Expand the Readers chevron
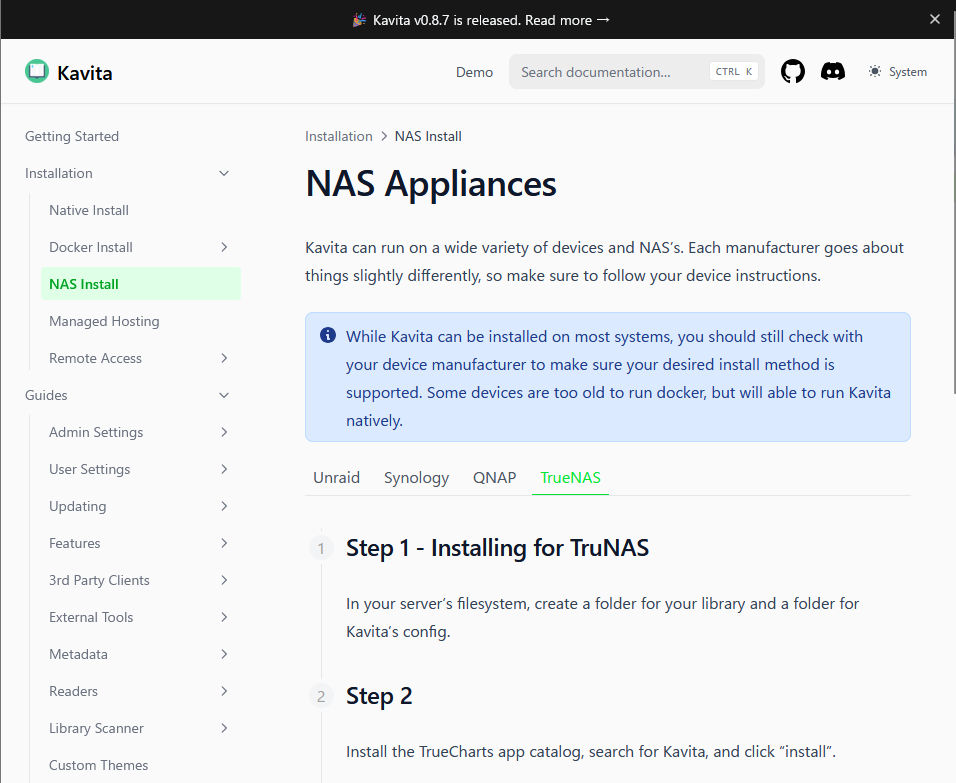Image resolution: width=956 pixels, height=783 pixels. point(224,691)
